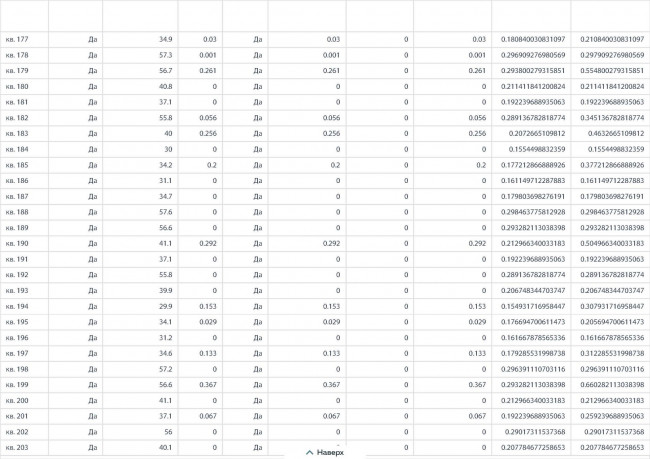Click area value 57.3 in кв. 178 row

[x=165, y=55]
